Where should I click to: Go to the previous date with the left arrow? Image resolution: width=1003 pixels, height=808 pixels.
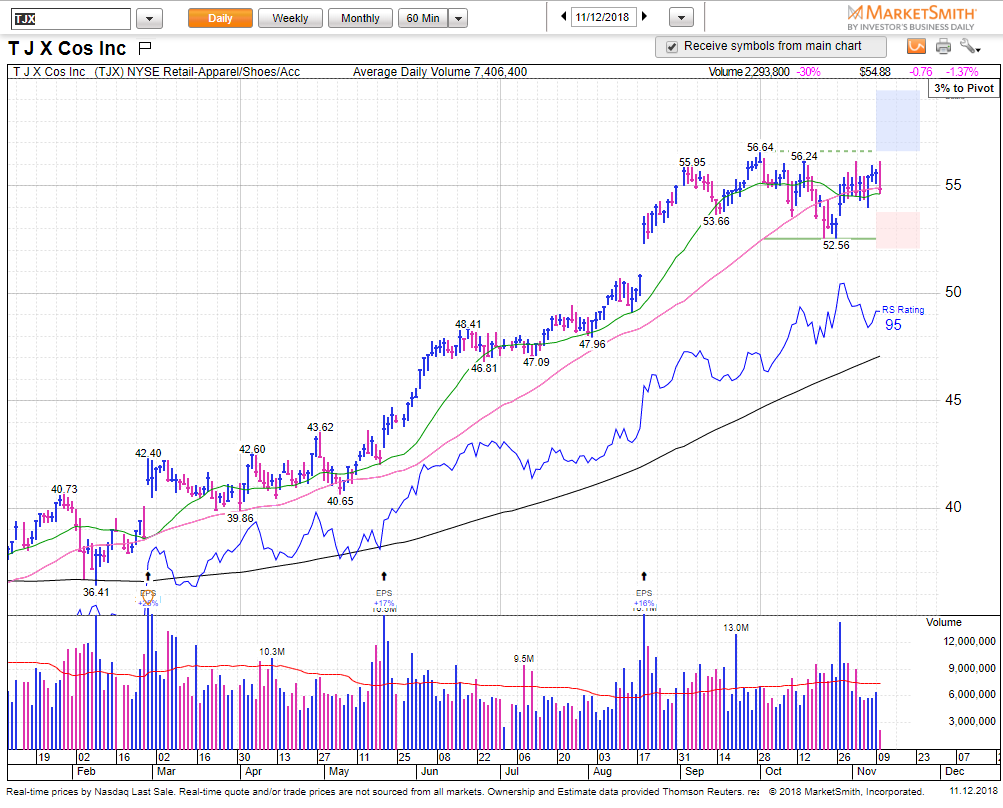[x=564, y=17]
